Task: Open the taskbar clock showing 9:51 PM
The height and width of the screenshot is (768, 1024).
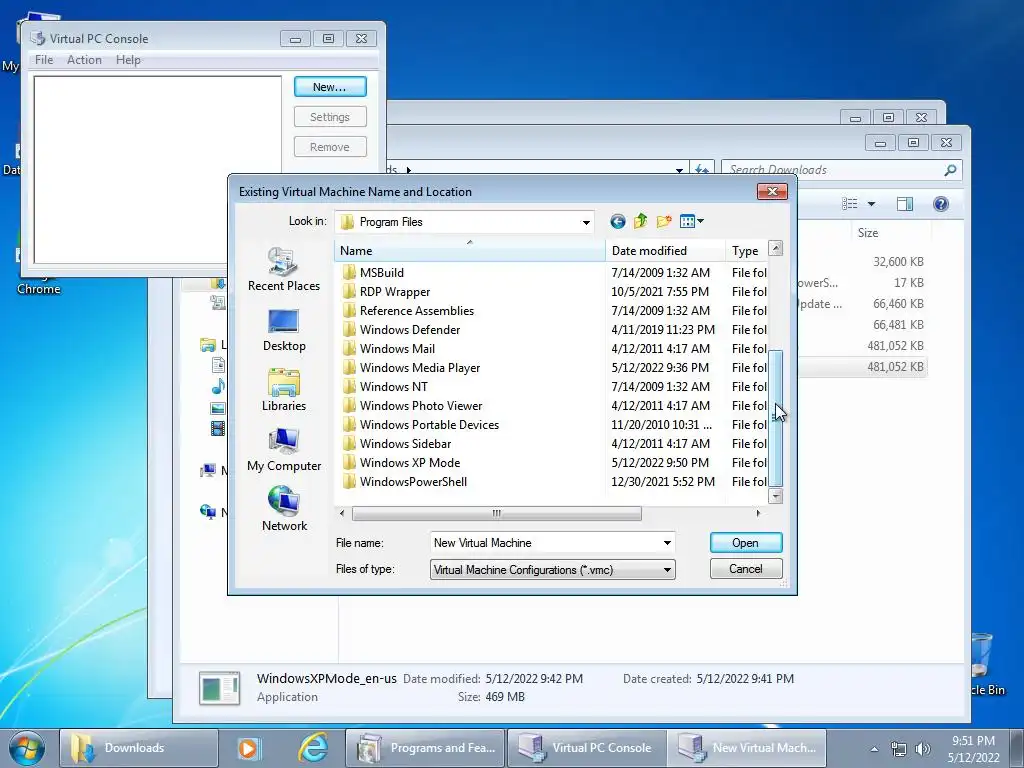Action: 973,749
